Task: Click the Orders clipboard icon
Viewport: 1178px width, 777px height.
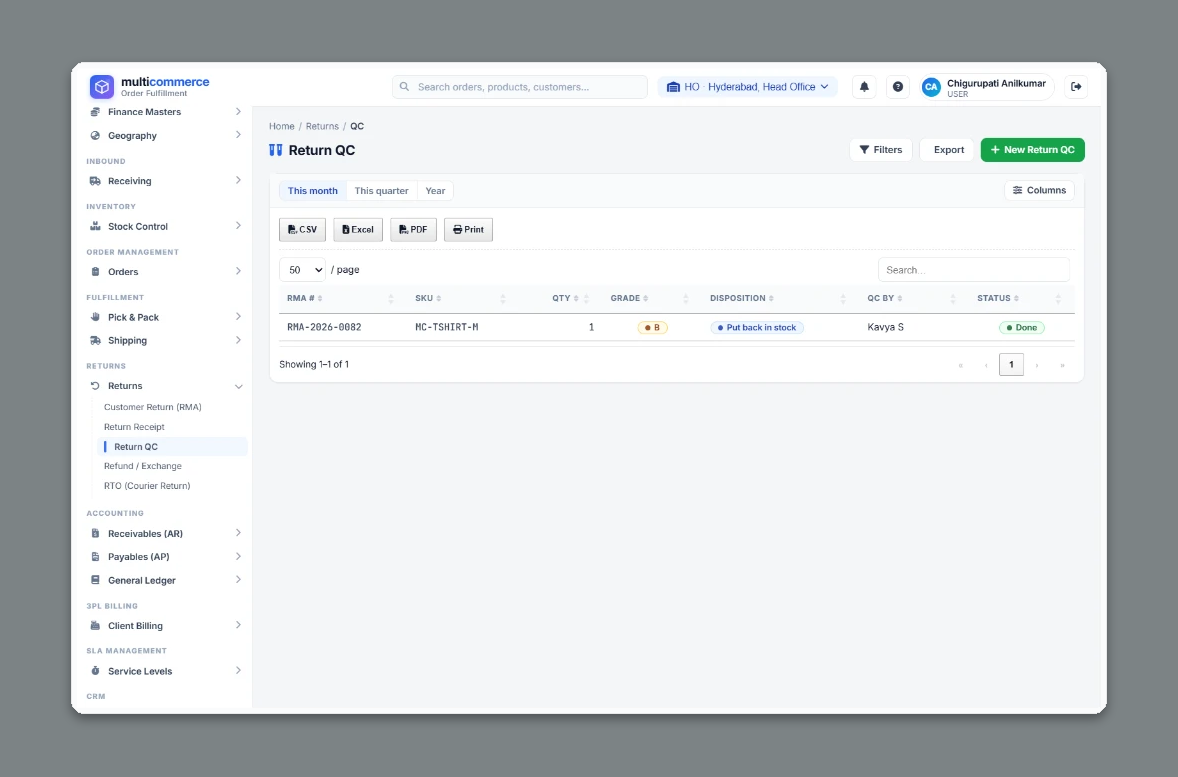Action: 95,272
